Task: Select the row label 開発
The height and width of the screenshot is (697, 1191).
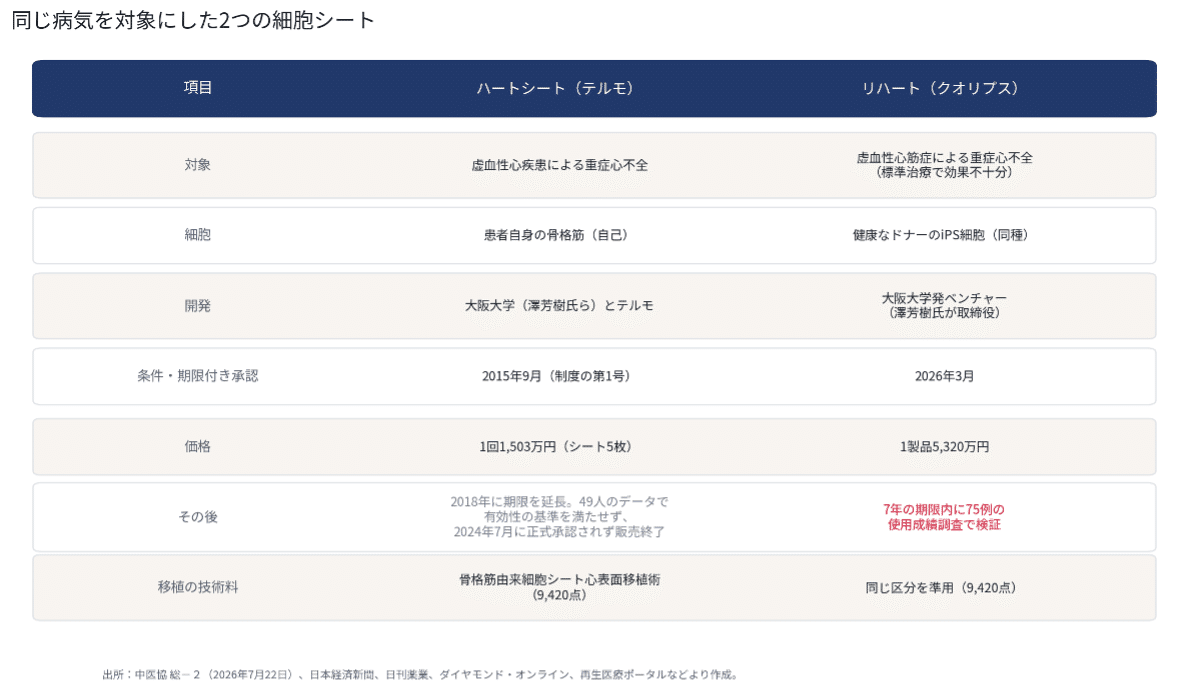Action: 197,306
